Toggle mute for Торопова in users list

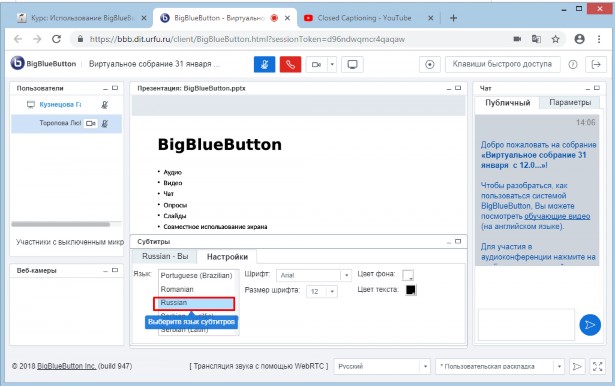pos(104,124)
